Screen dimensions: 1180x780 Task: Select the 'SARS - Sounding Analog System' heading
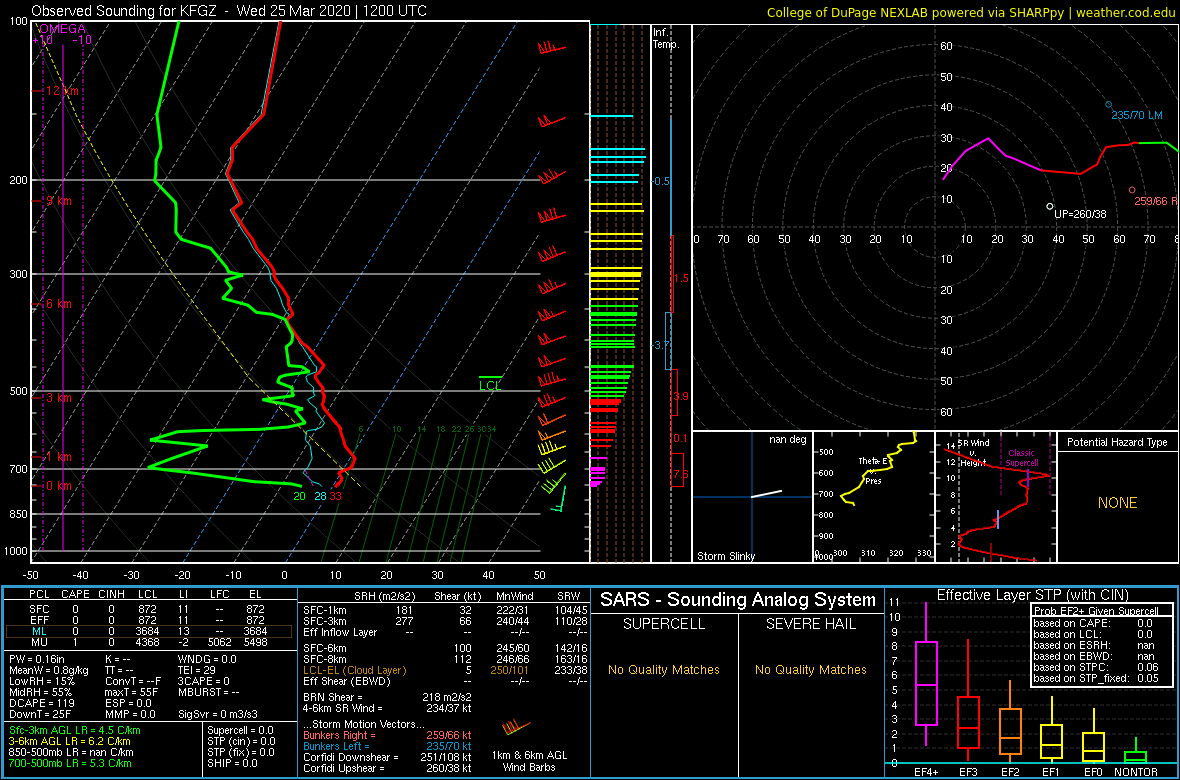[x=738, y=600]
